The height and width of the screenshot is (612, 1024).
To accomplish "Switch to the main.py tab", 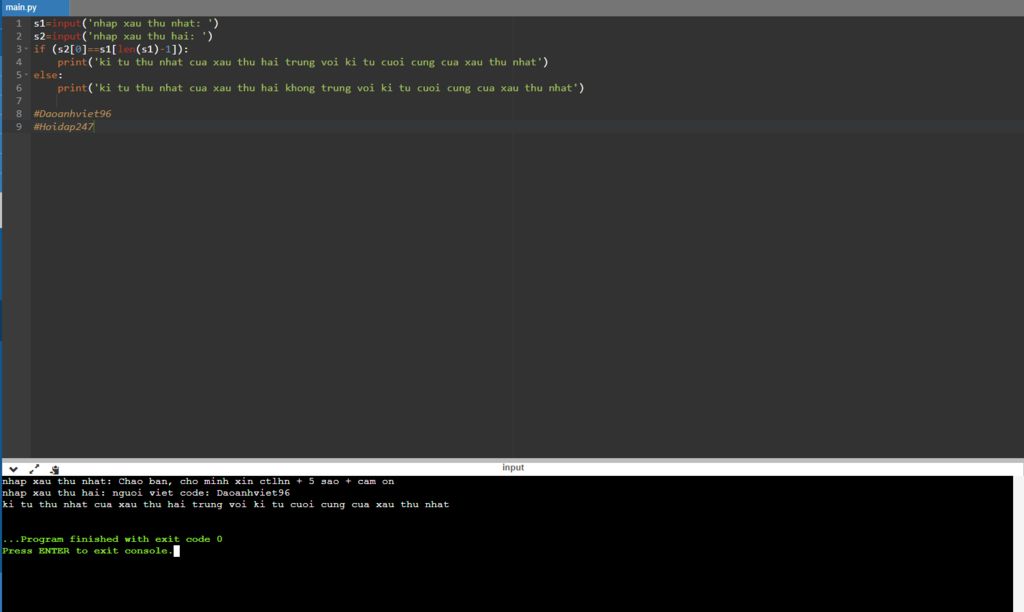I will pyautogui.click(x=34, y=7).
